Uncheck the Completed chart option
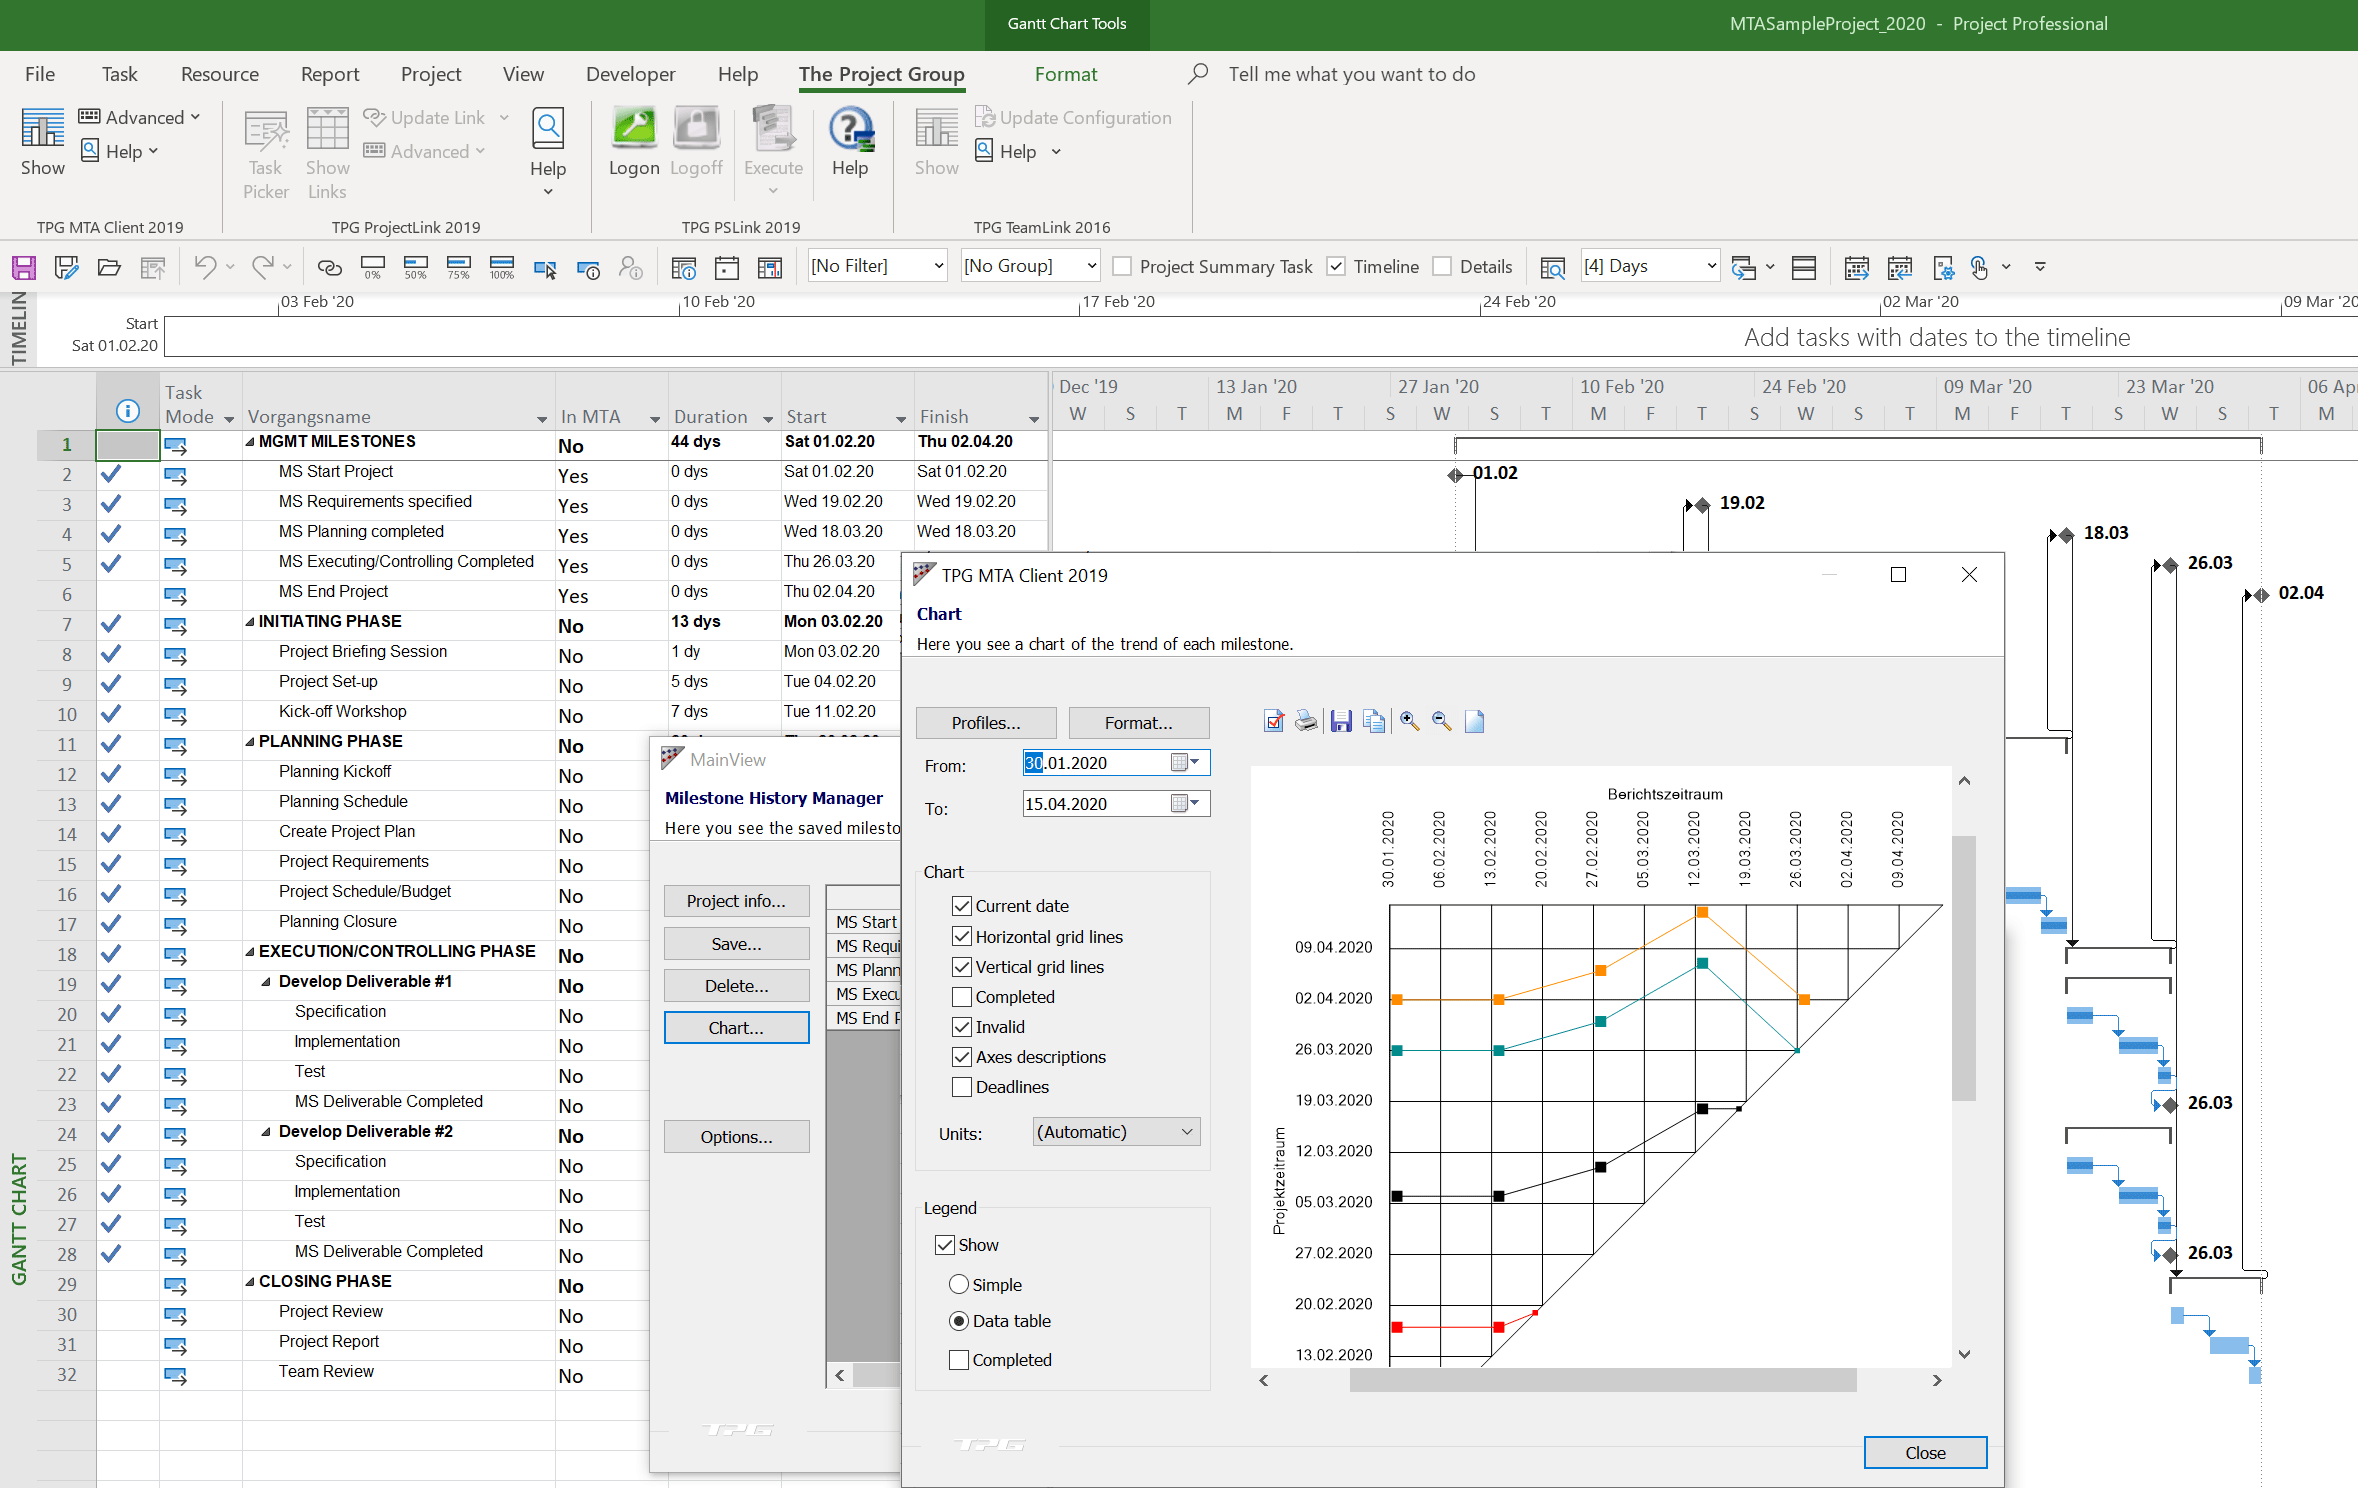Viewport: 2358px width, 1488px height. point(961,997)
